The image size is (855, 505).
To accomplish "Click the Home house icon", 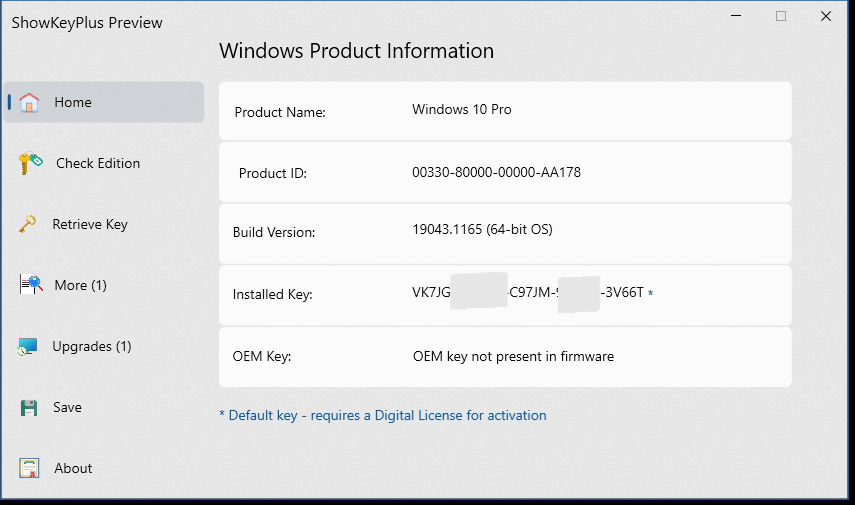I will pos(29,102).
